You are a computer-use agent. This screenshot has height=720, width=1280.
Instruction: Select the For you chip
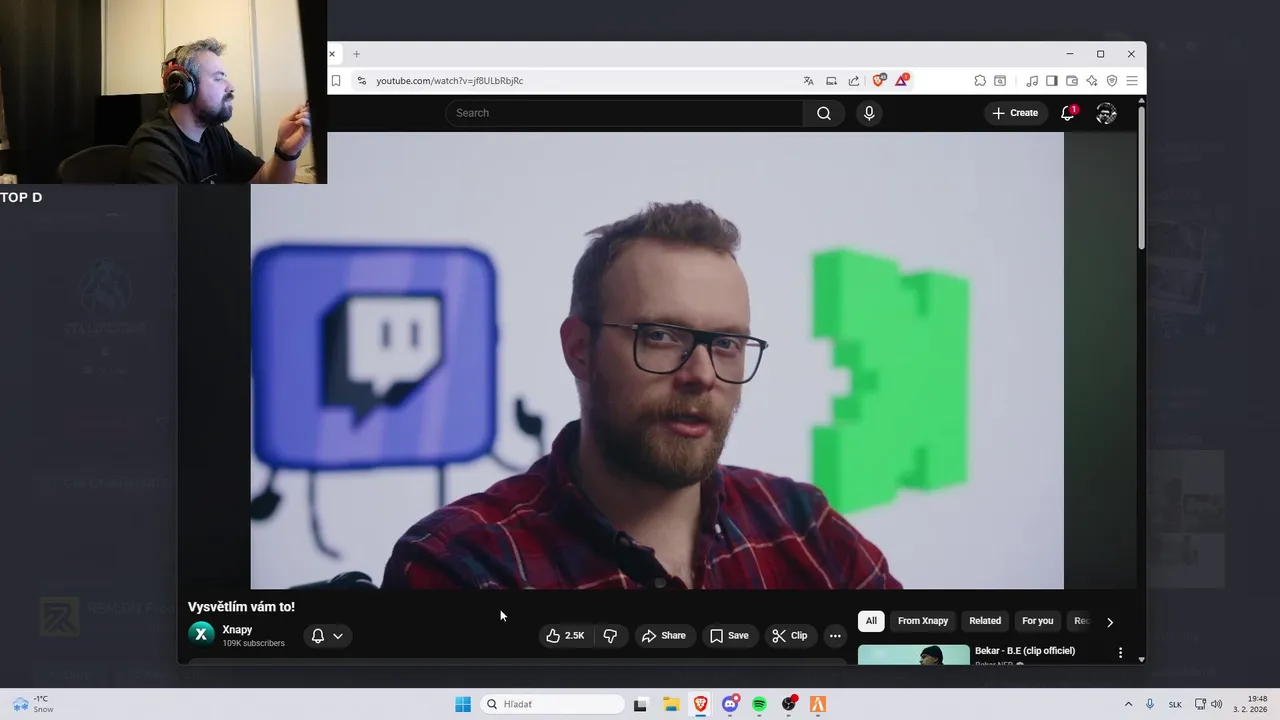(1037, 621)
